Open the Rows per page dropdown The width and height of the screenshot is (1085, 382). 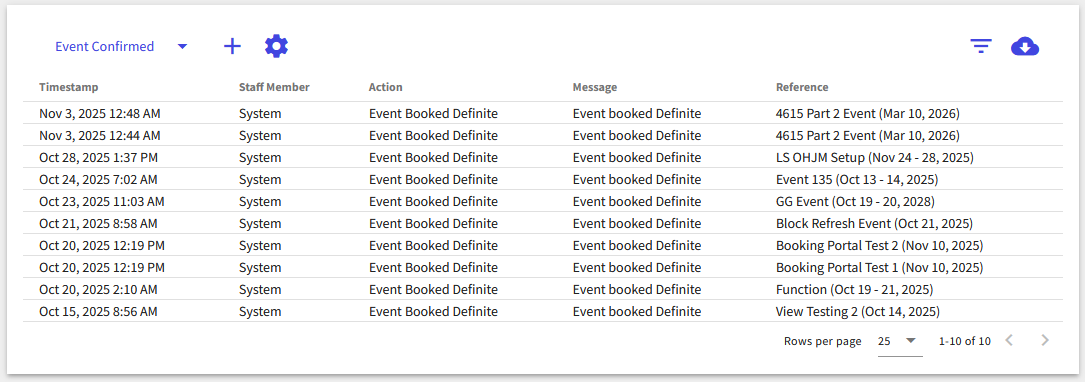(x=900, y=341)
